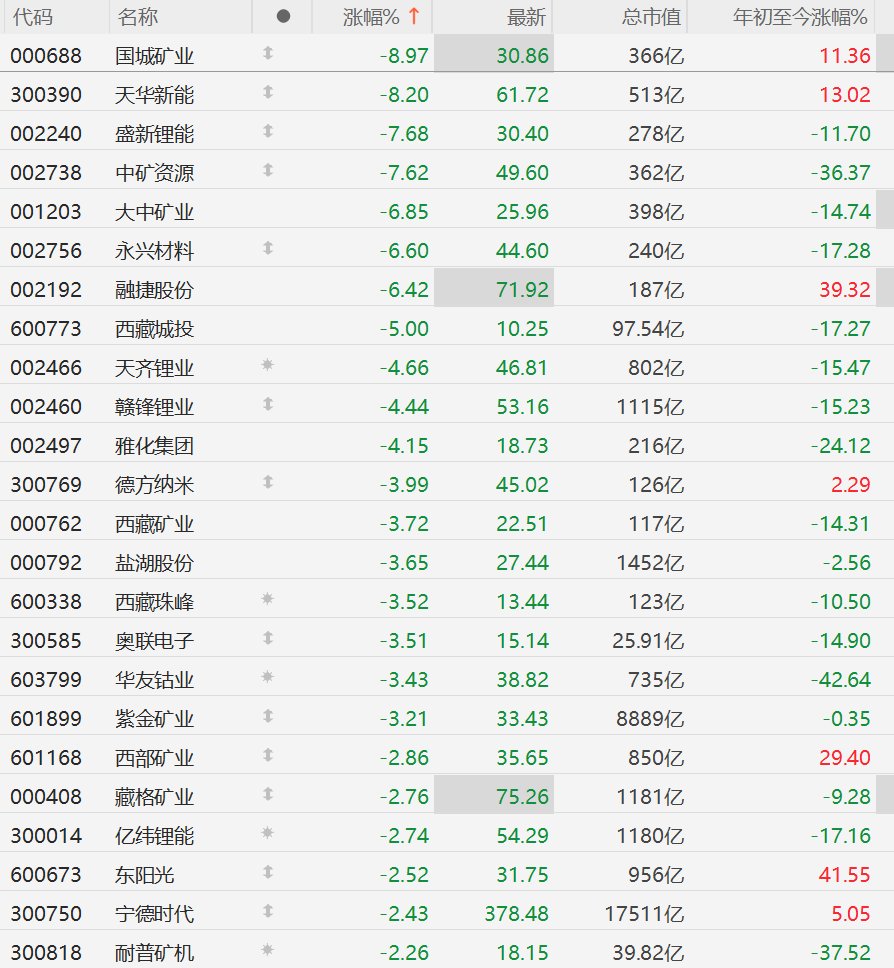
Task: Select stock name 藏格矿业
Action: pos(154,797)
